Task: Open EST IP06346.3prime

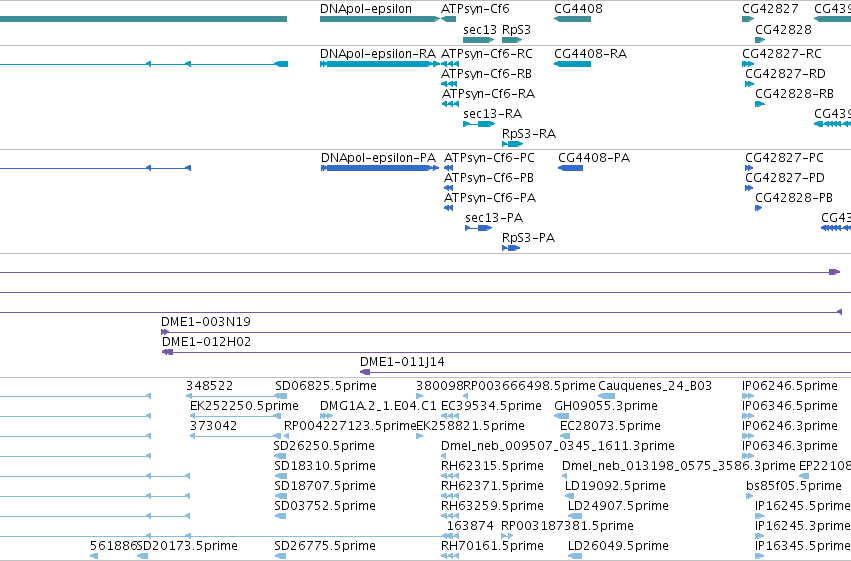Action: pyautogui.click(x=790, y=446)
